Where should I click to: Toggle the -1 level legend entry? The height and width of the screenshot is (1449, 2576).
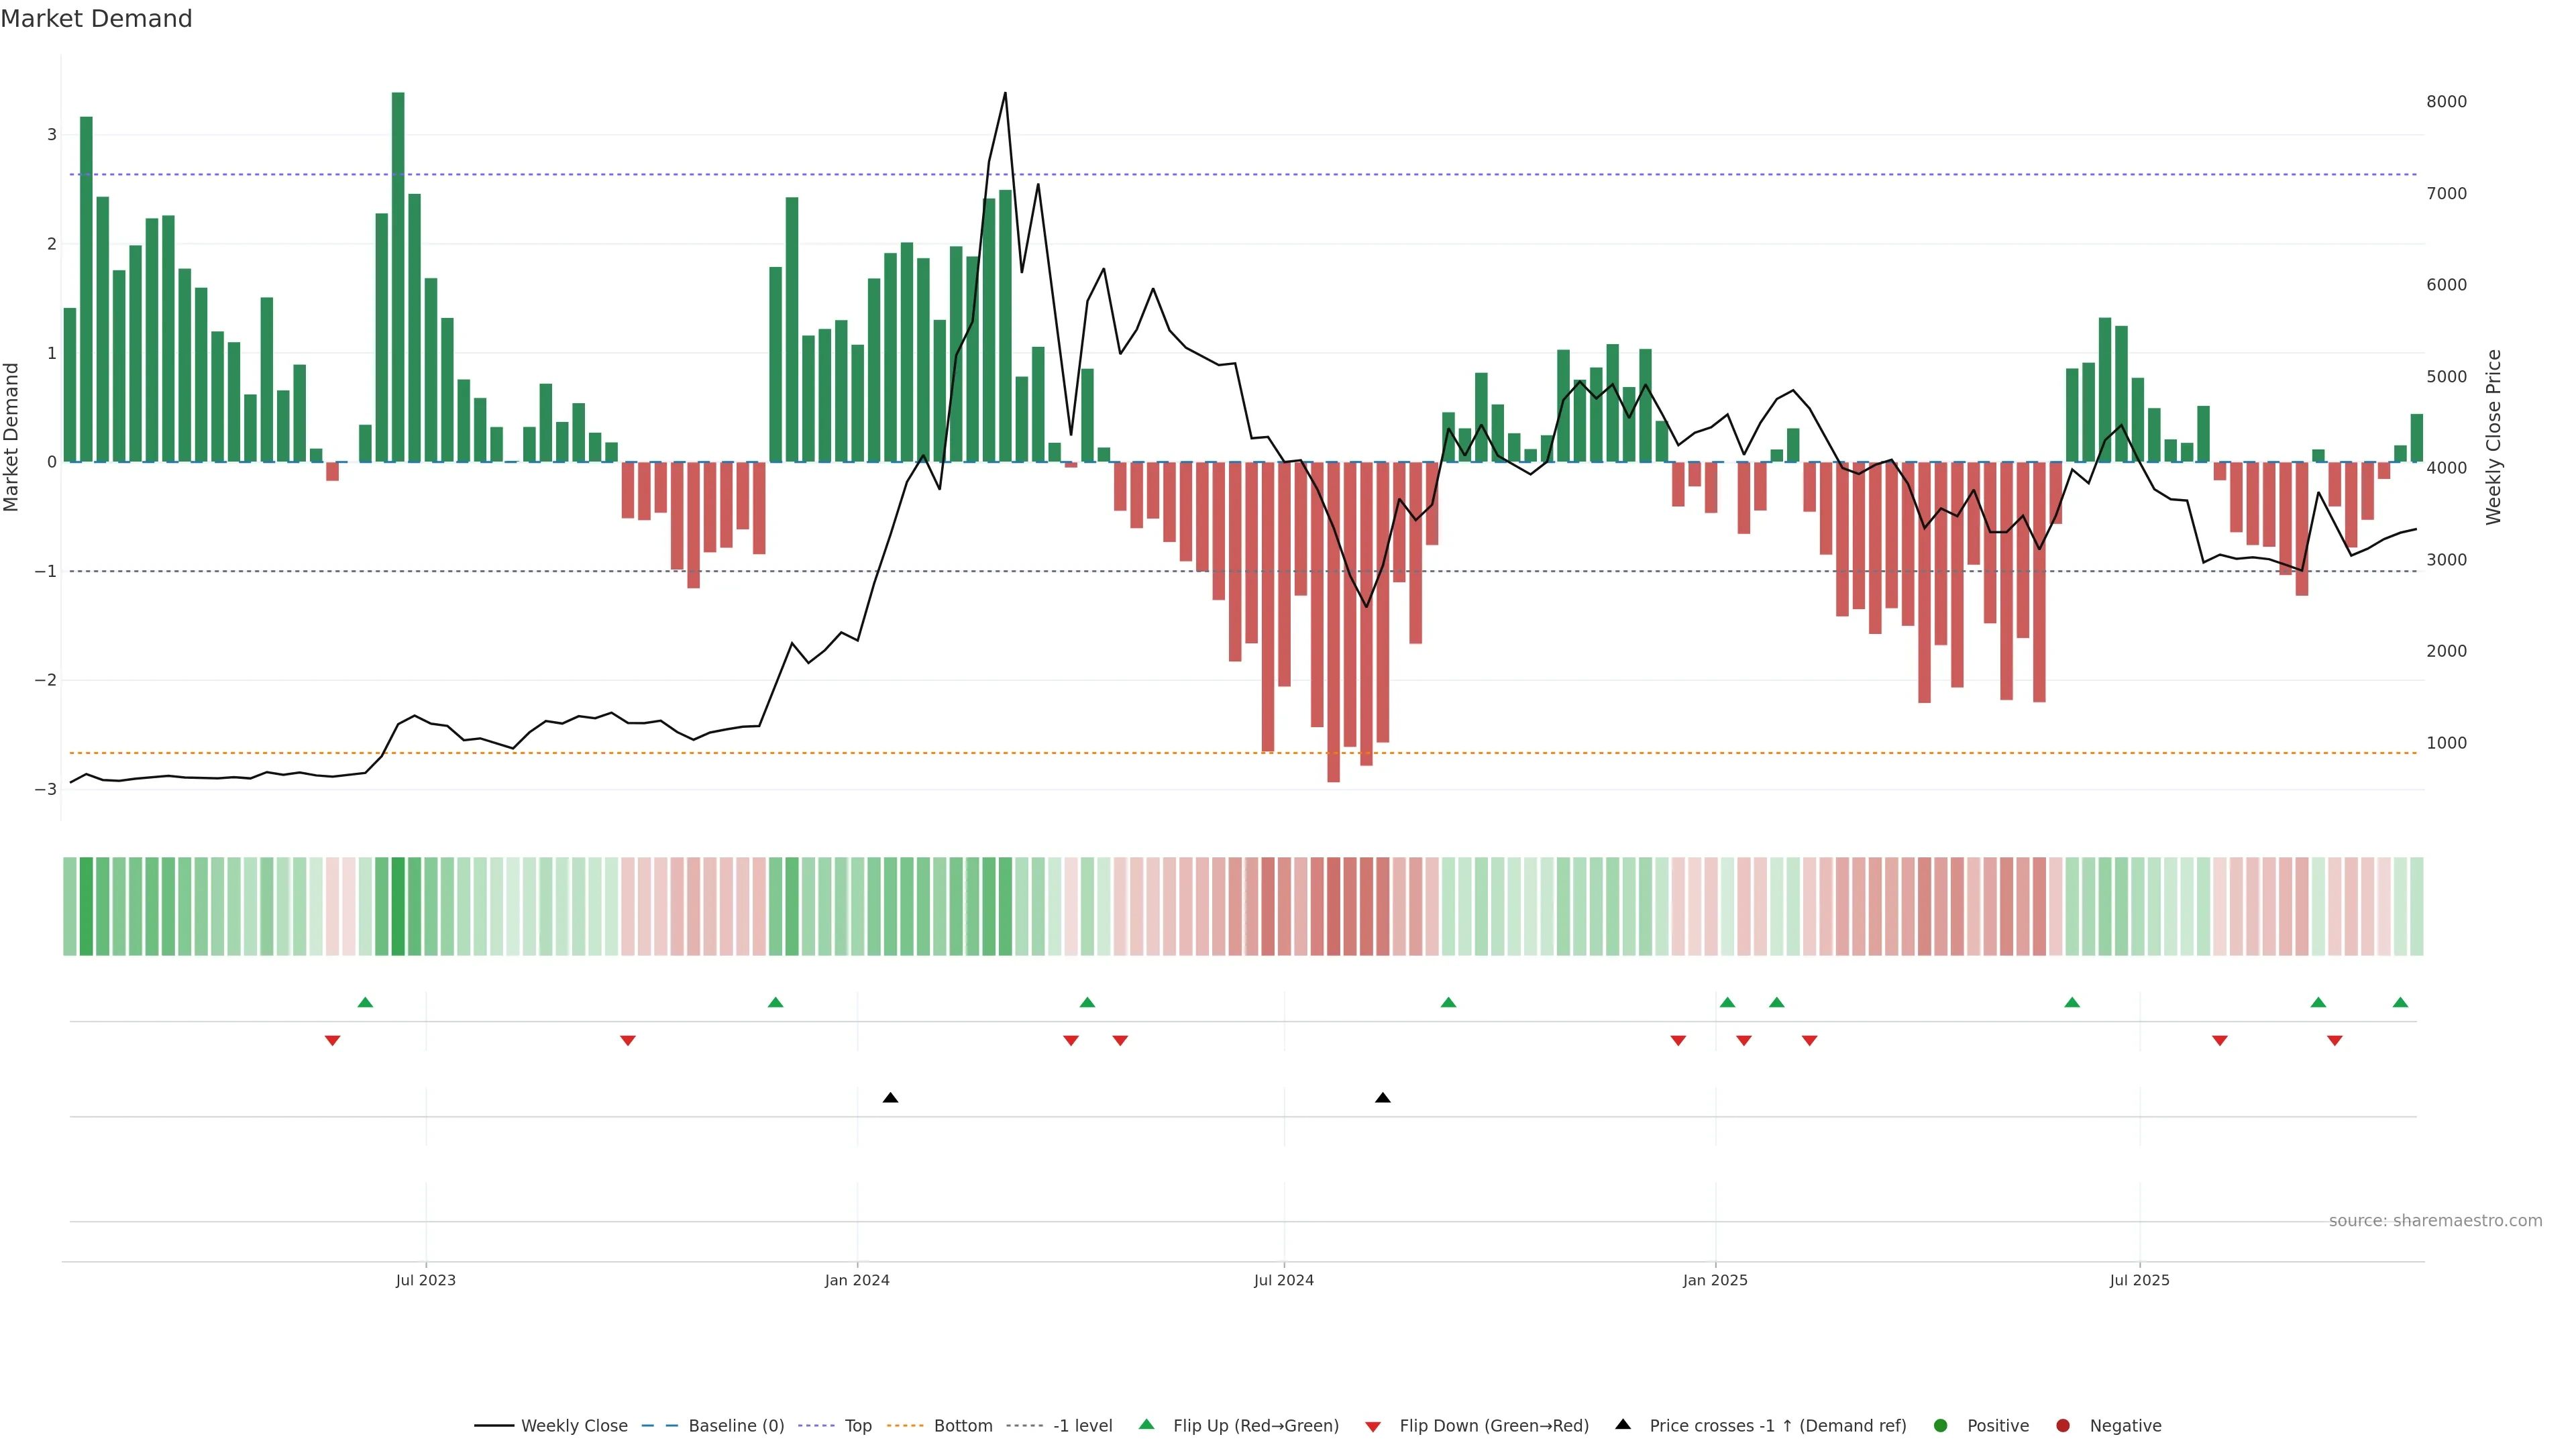pyautogui.click(x=1082, y=1426)
